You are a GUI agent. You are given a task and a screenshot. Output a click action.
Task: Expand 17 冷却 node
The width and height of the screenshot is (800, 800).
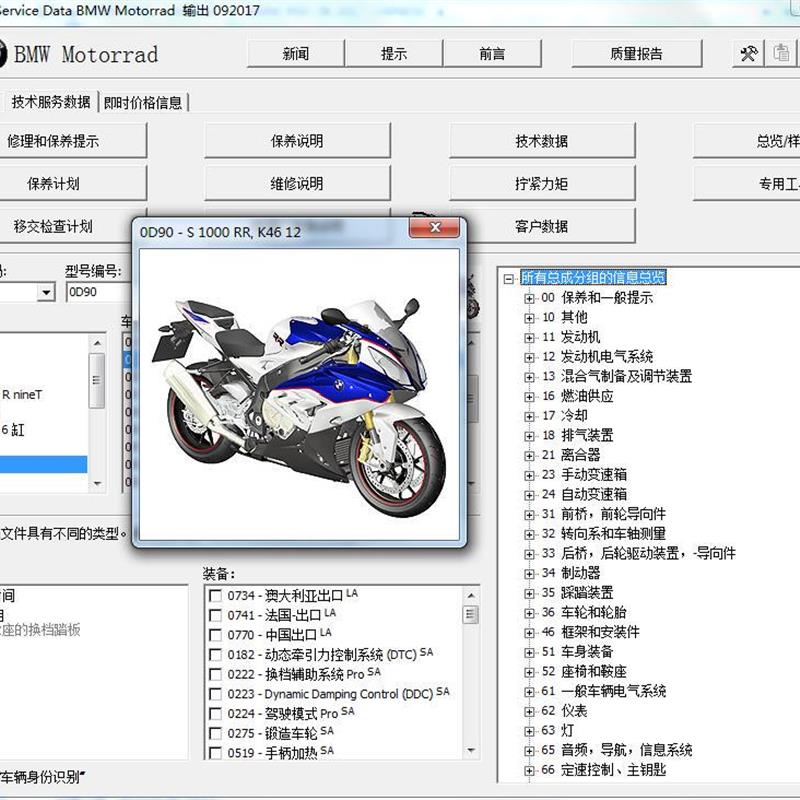(529, 416)
